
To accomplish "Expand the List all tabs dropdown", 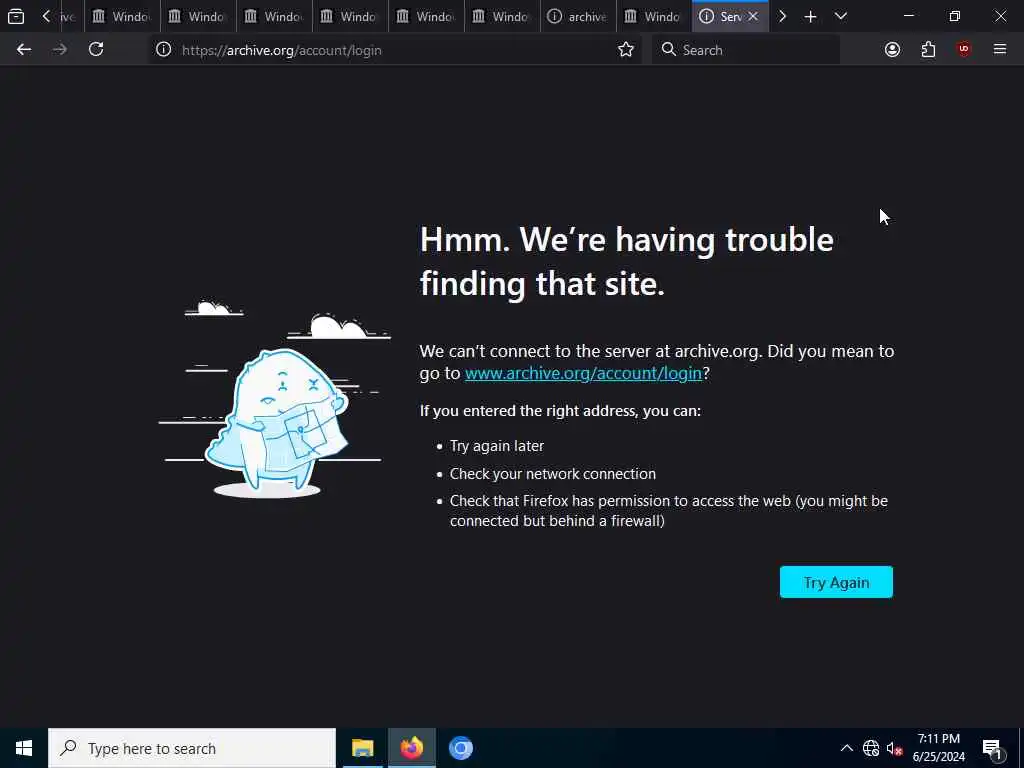I will [841, 16].
